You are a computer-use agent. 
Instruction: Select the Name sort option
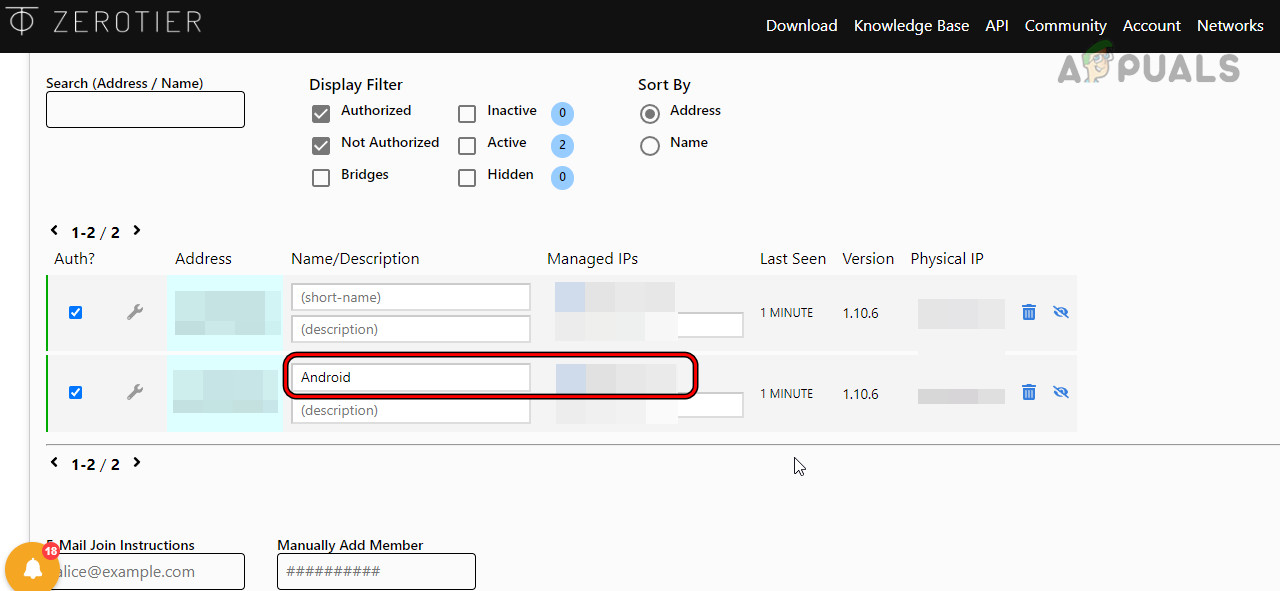click(649, 146)
